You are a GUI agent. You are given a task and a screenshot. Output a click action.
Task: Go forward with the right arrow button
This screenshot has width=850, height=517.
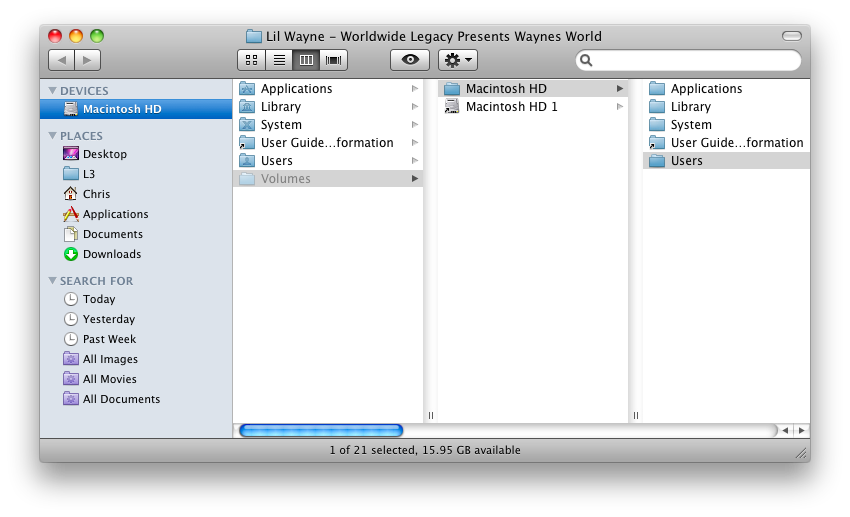(87, 60)
